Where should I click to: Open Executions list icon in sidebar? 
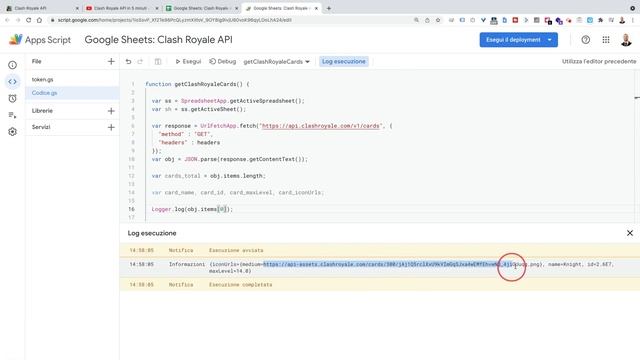click(12, 115)
